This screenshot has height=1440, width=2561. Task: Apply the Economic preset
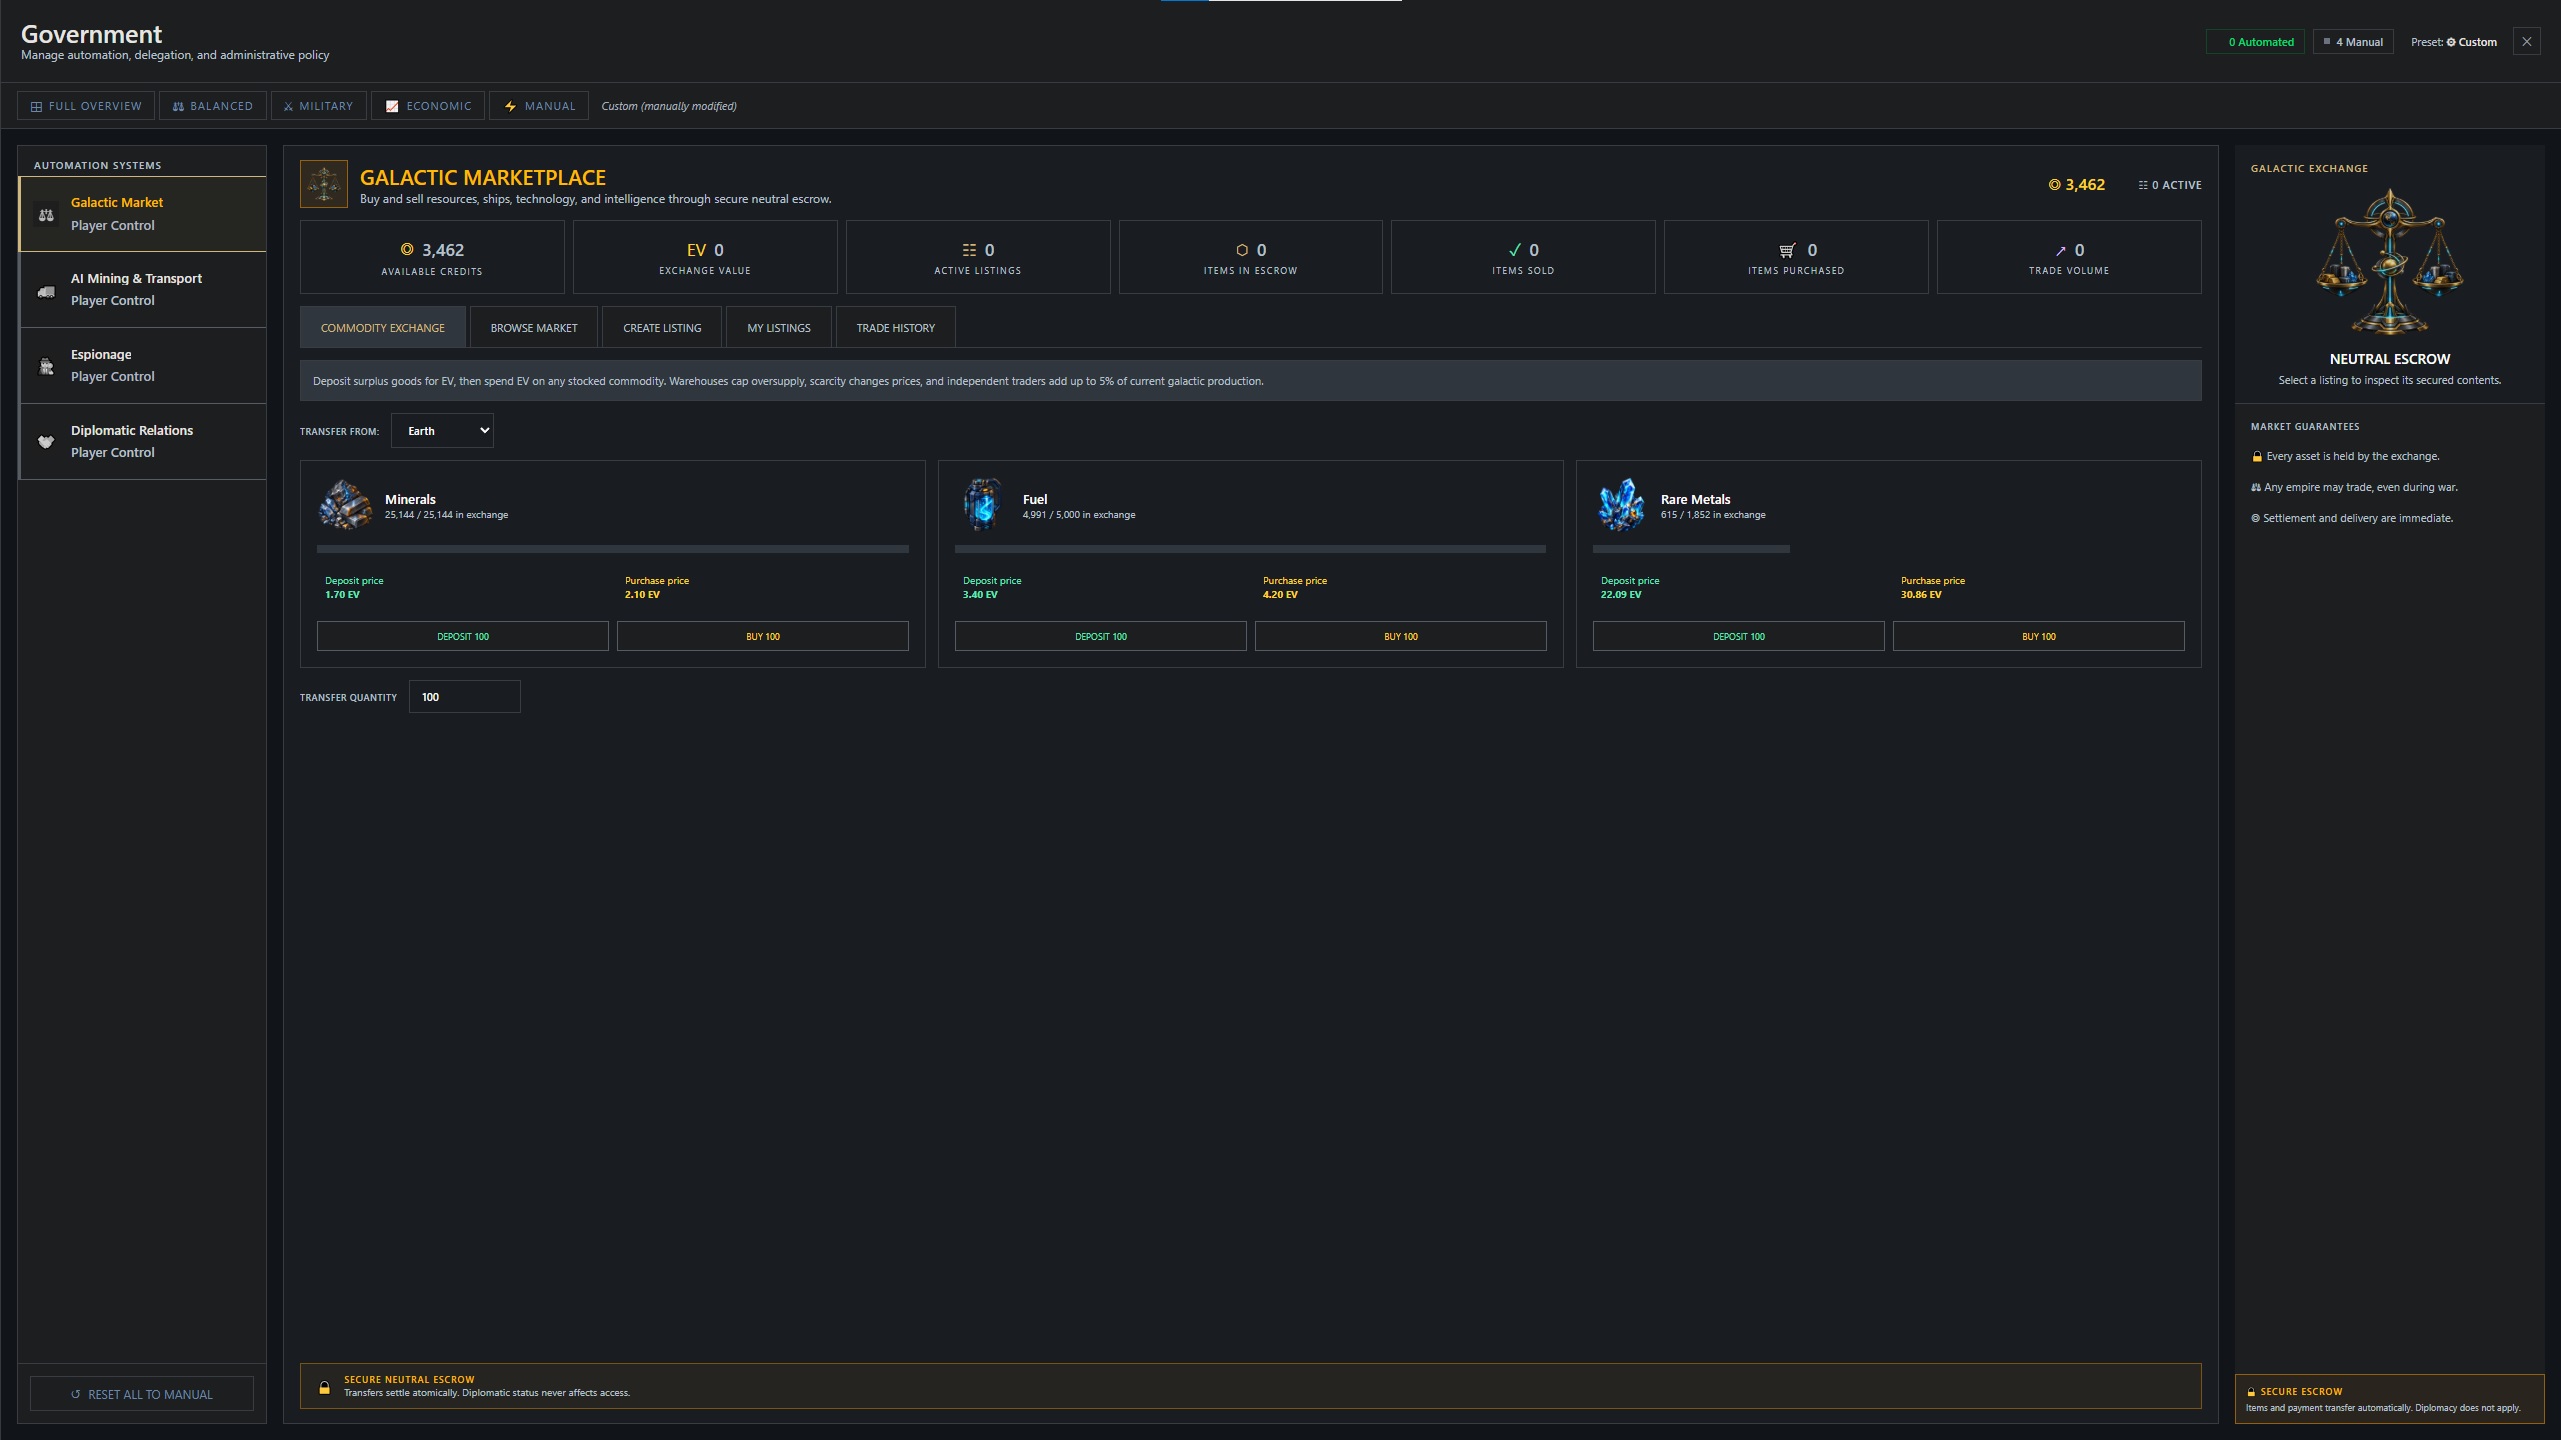click(428, 106)
